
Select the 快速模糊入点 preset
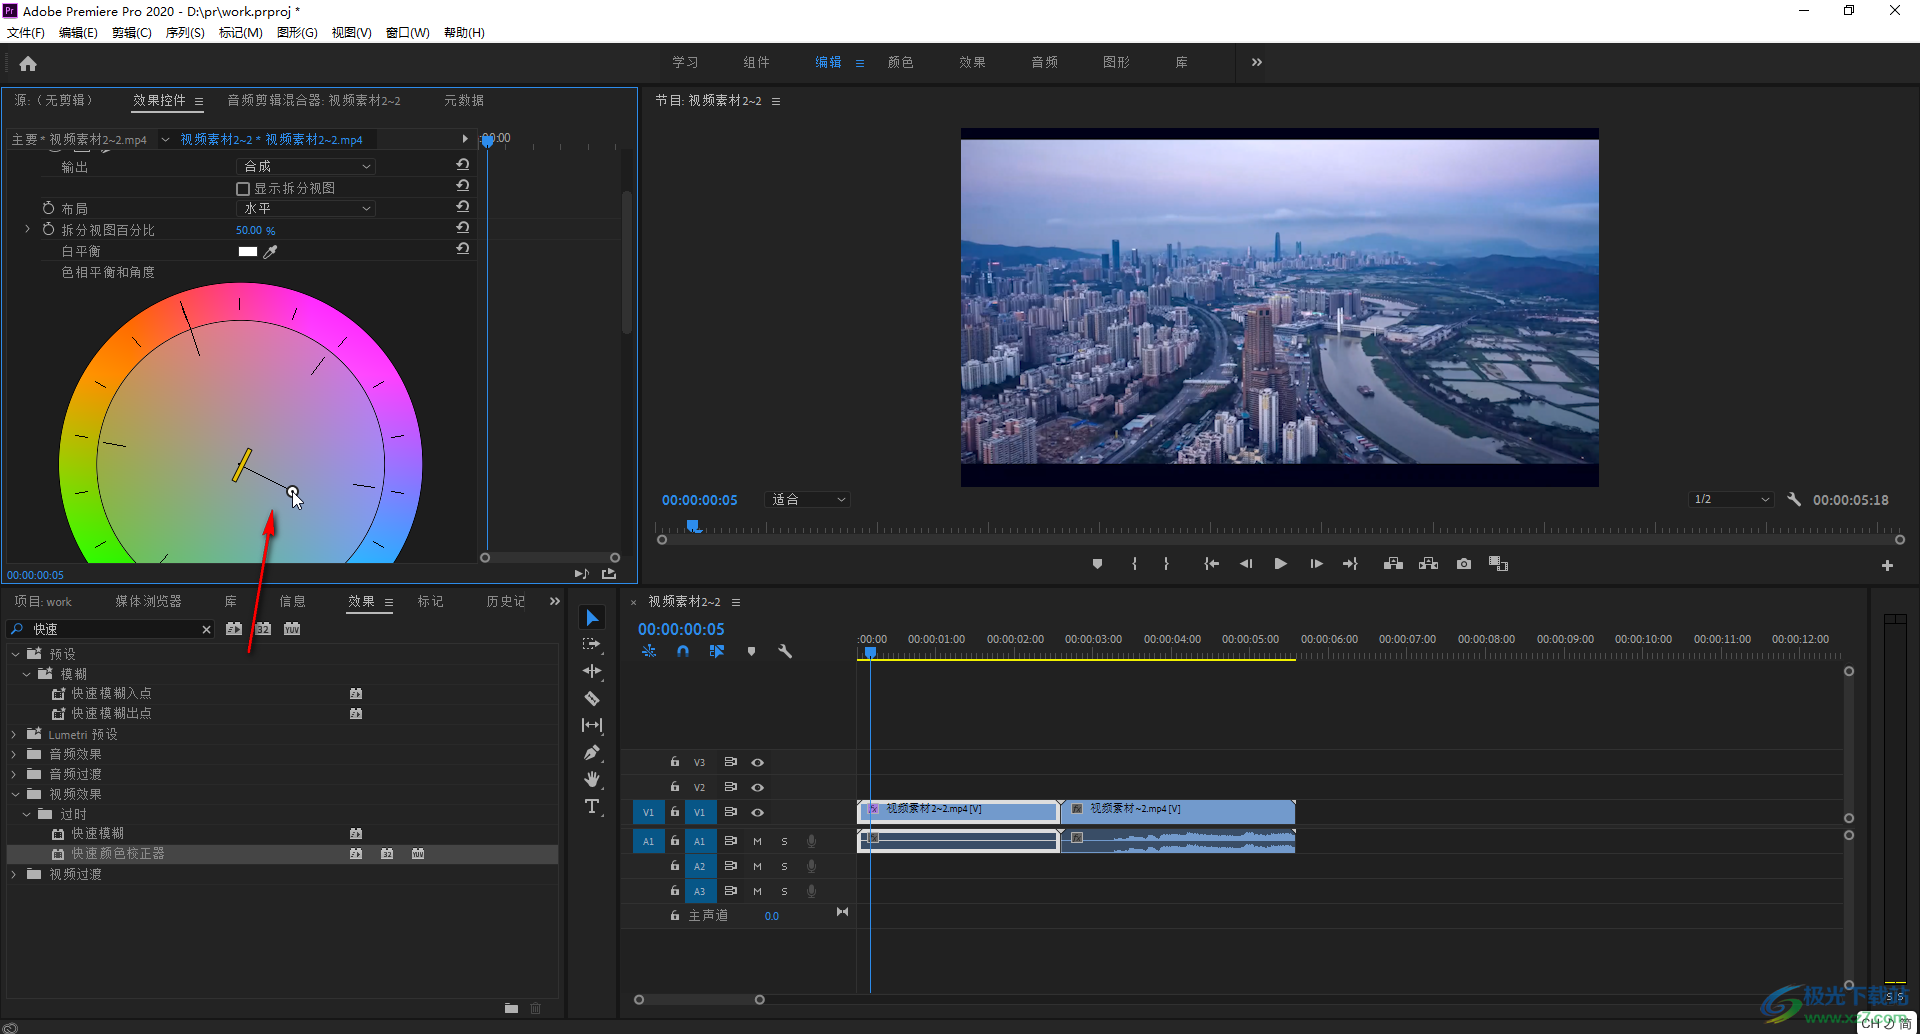point(111,693)
